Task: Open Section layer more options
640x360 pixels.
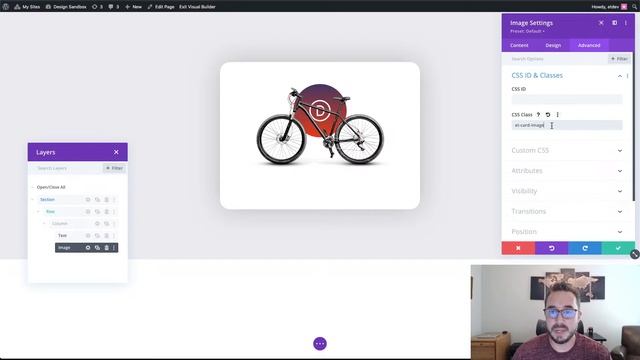Action: tap(114, 200)
